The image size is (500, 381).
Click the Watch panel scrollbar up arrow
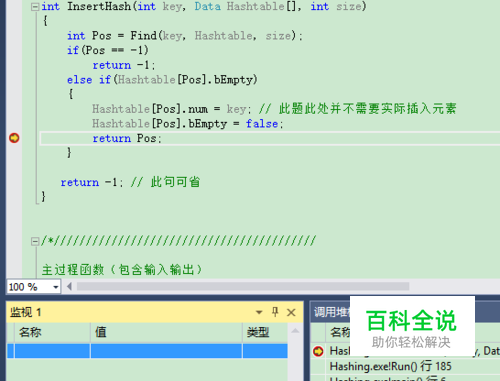[295, 331]
